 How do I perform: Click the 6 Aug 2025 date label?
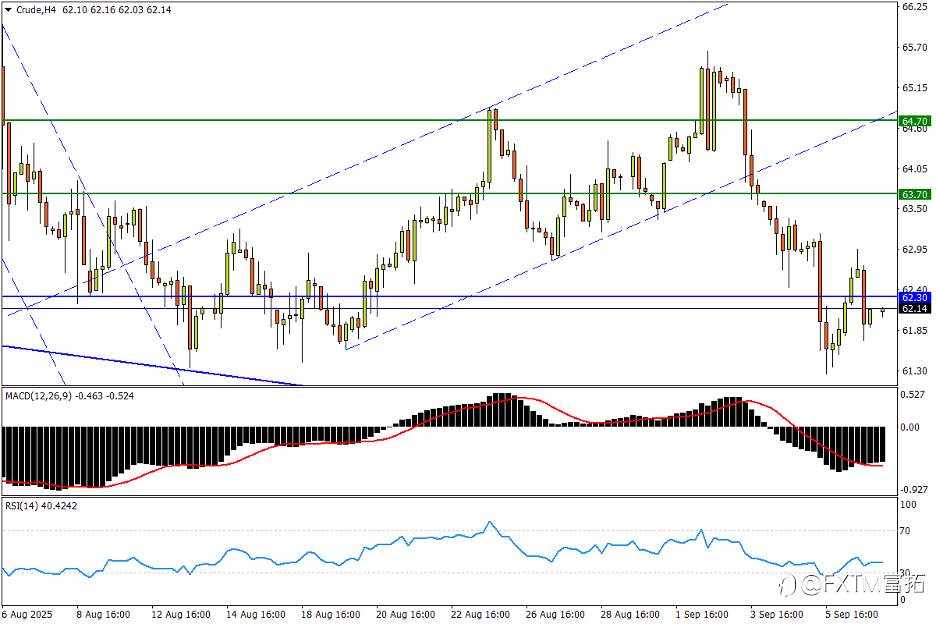pos(27,614)
